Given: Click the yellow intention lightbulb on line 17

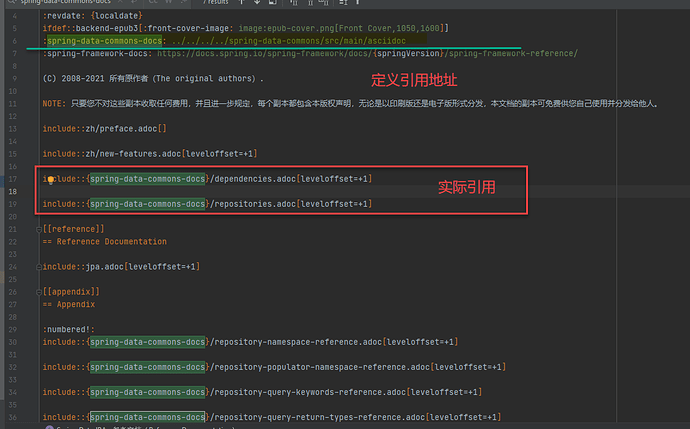Looking at the screenshot, I should [51, 180].
